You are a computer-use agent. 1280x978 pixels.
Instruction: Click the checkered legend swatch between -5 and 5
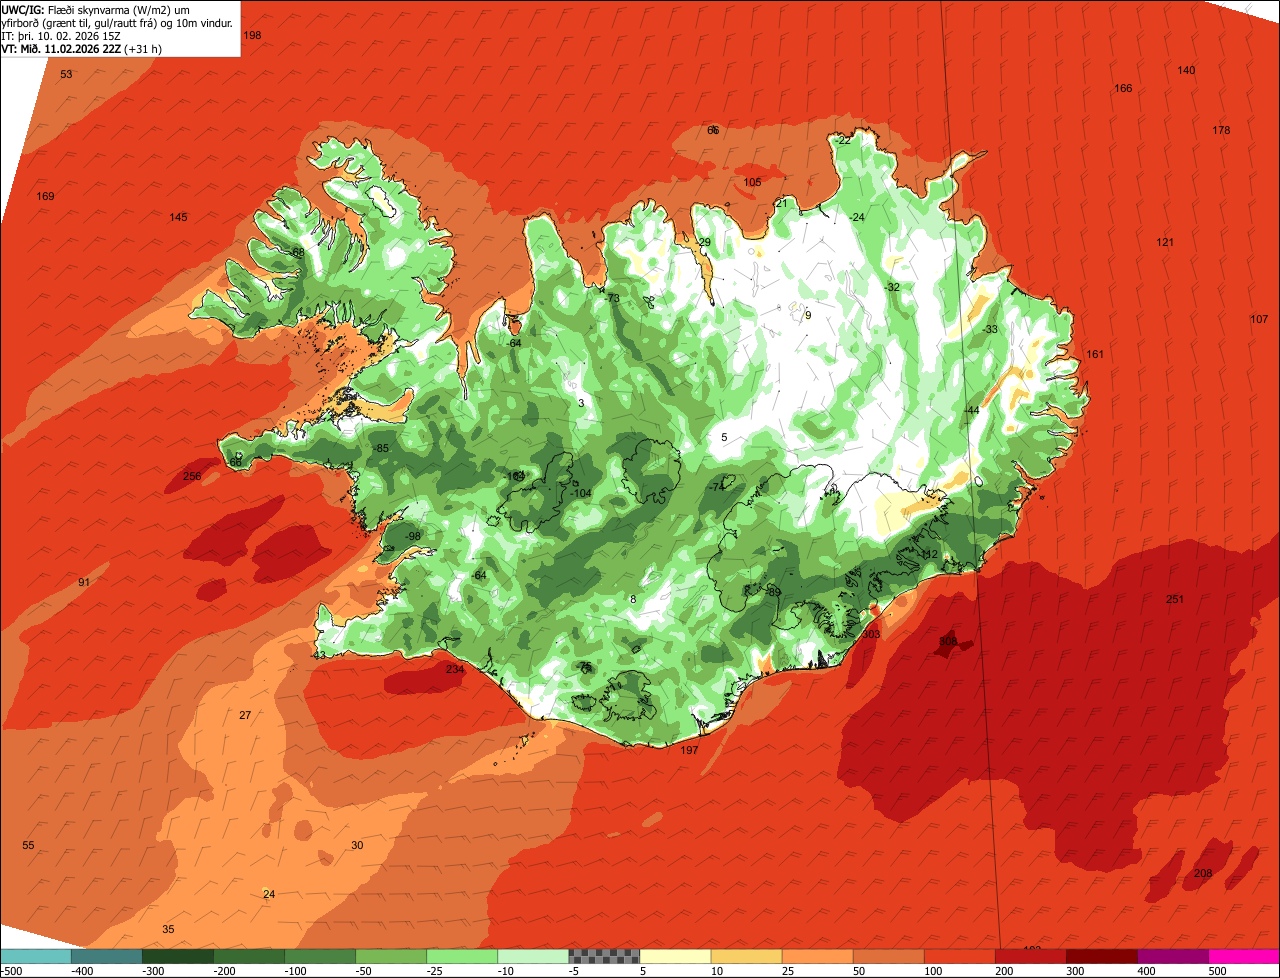(604, 956)
